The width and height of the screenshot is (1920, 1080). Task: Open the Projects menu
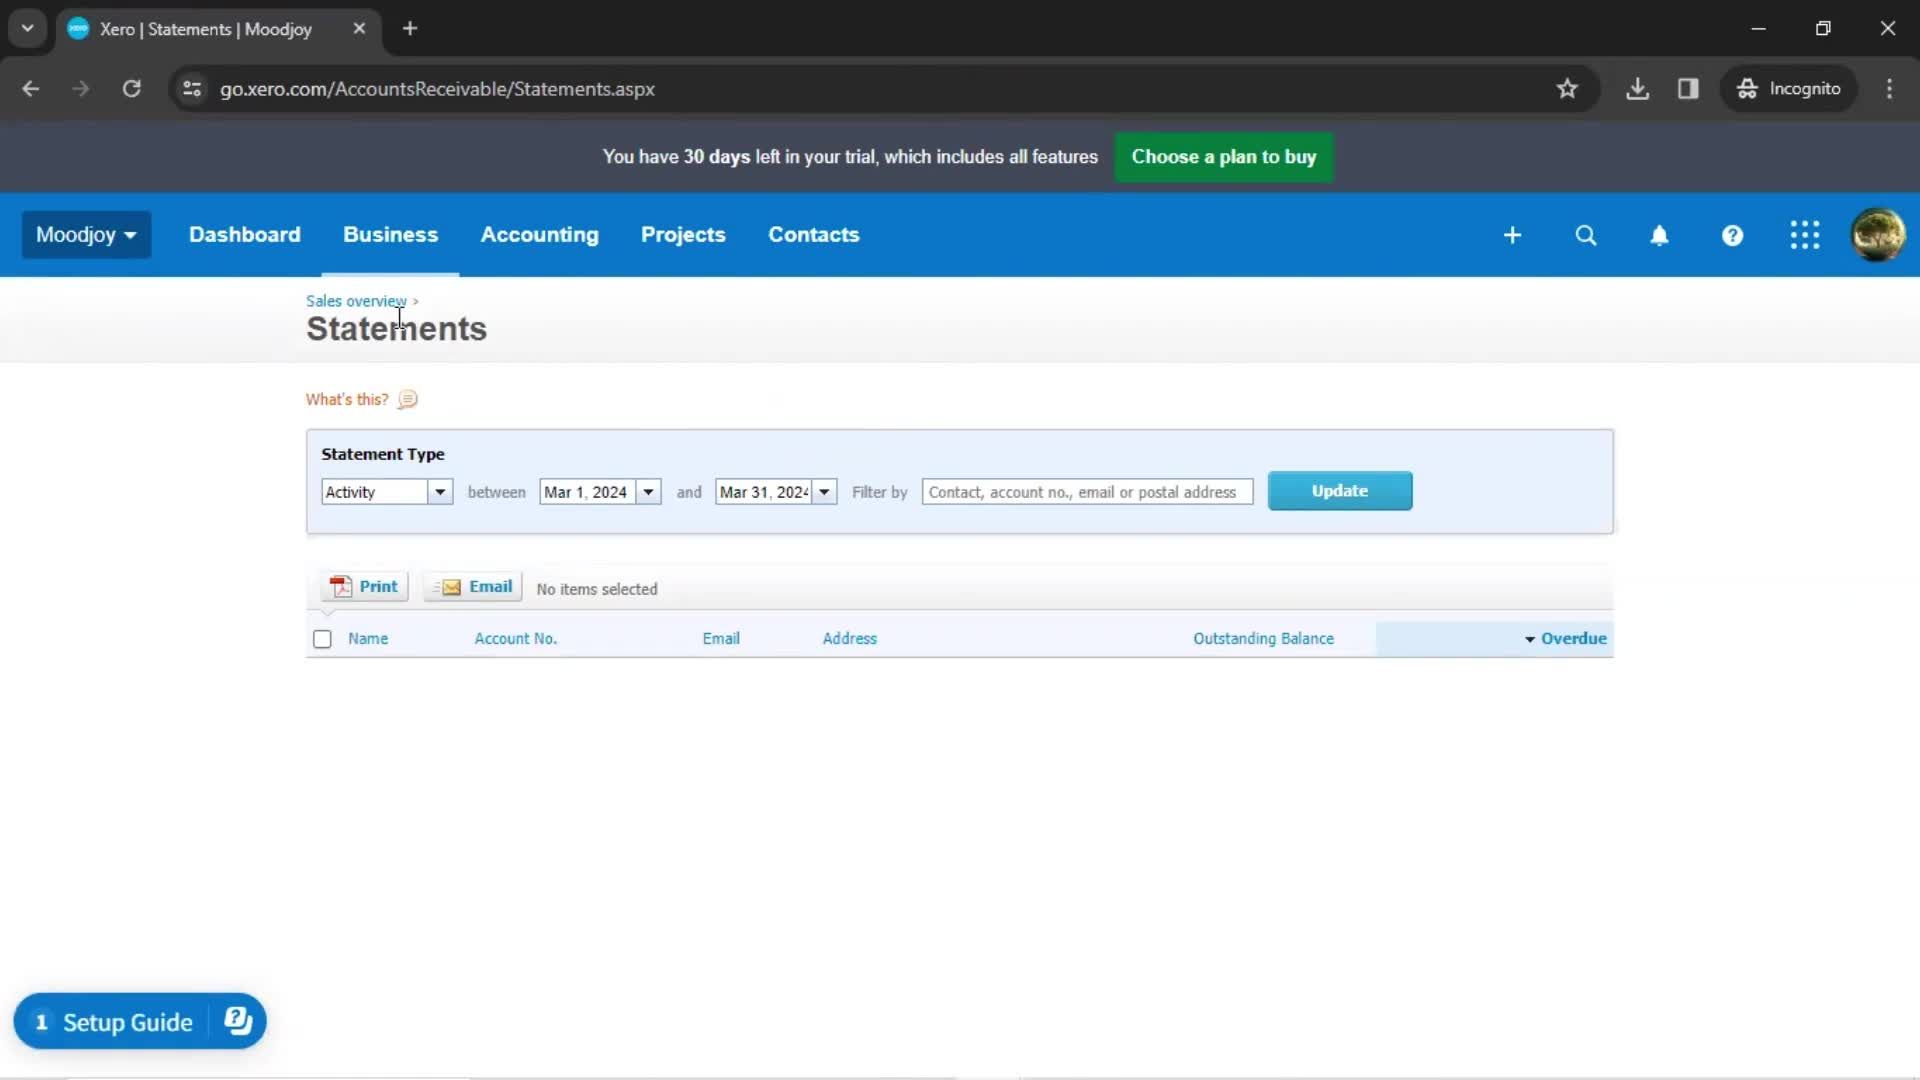click(683, 235)
